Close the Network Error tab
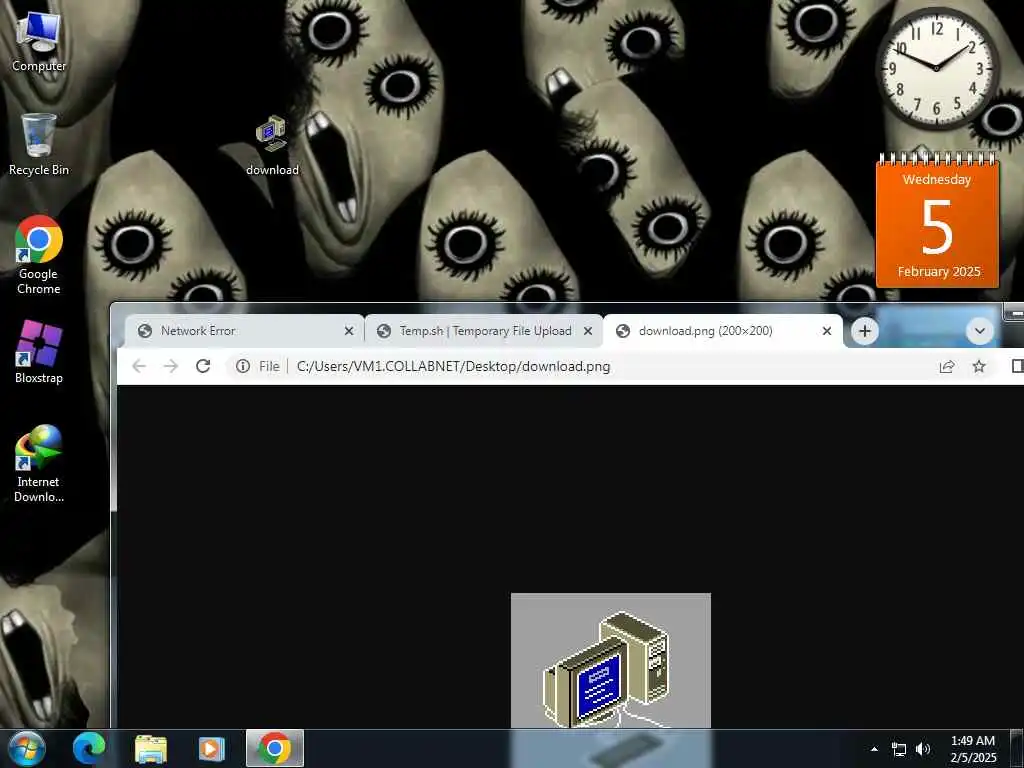This screenshot has height=768, width=1024. [x=349, y=331]
